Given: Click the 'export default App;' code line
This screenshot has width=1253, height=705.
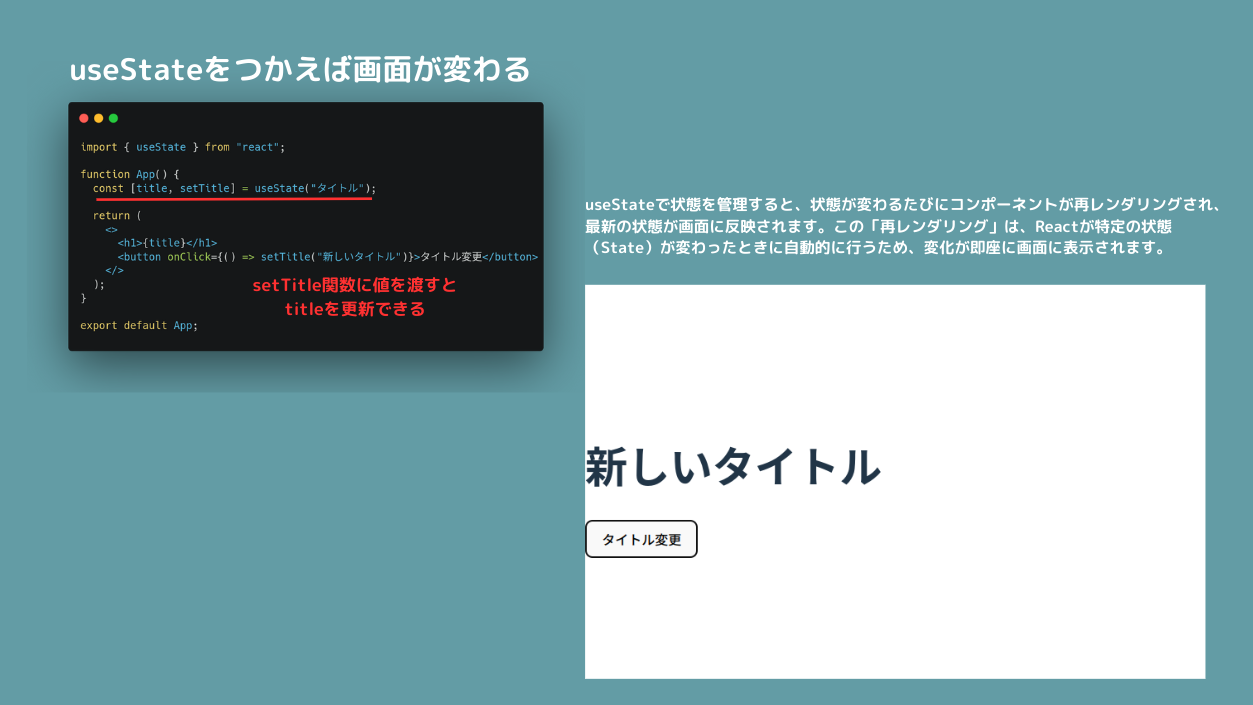Looking at the screenshot, I should [139, 325].
